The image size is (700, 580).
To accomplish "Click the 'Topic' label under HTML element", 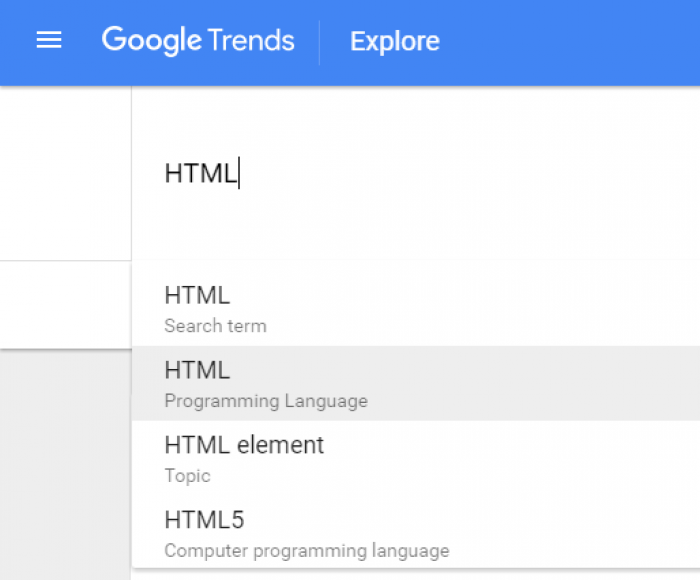I will [x=187, y=476].
